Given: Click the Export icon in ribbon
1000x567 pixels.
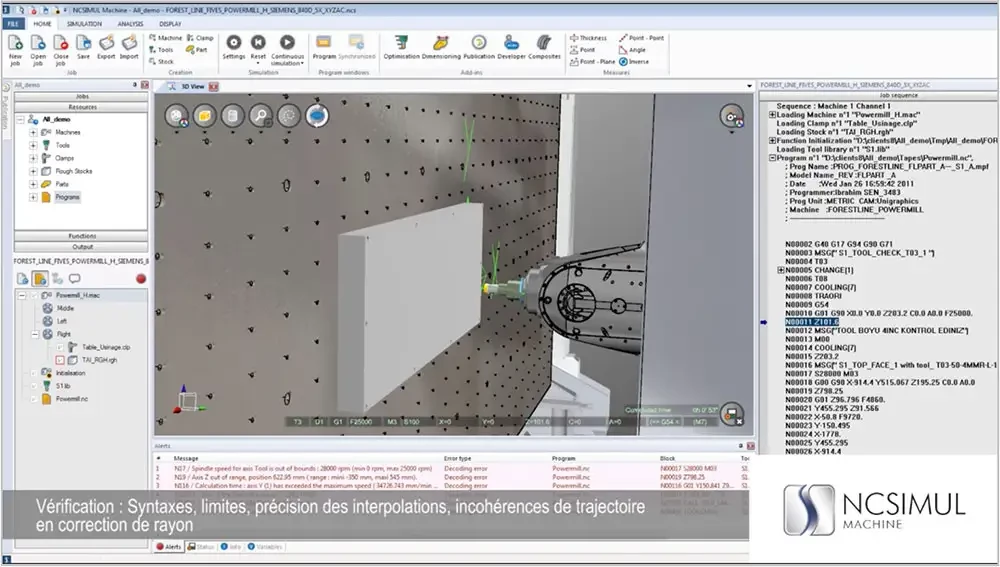Looking at the screenshot, I should (x=107, y=47).
